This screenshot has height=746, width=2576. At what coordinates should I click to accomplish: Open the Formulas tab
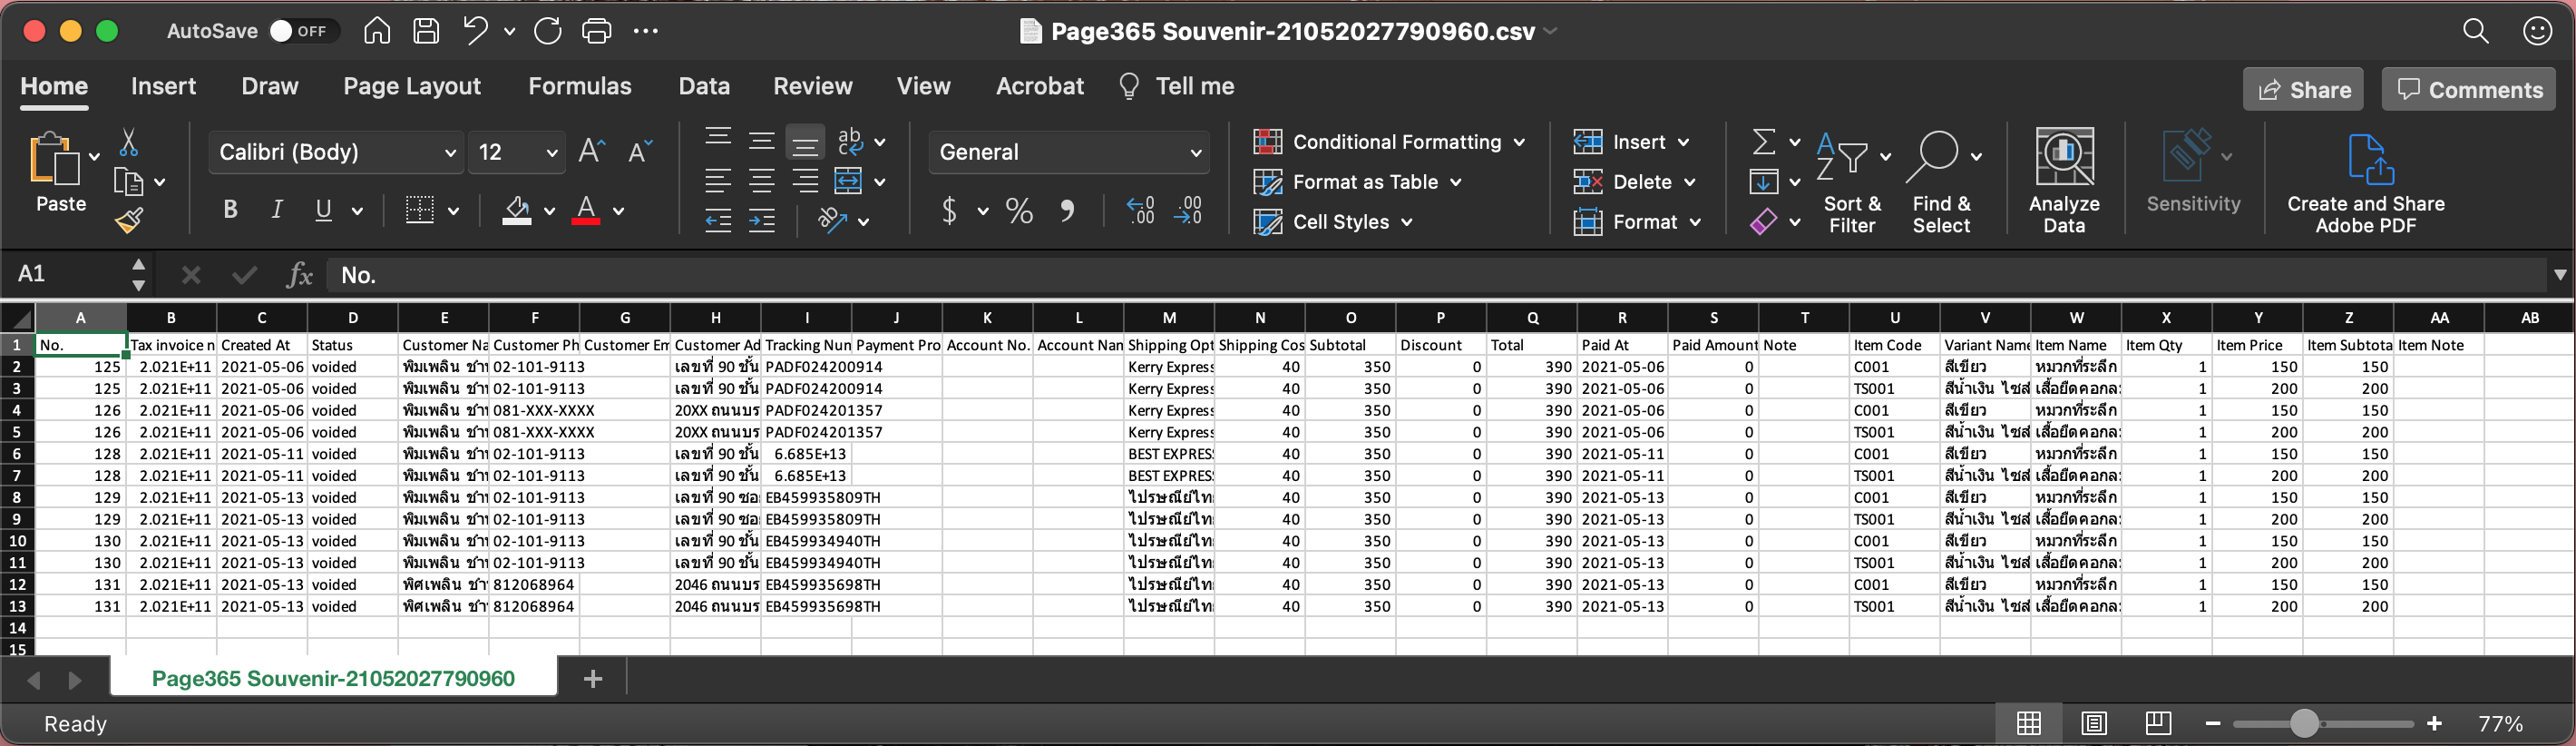click(x=580, y=86)
